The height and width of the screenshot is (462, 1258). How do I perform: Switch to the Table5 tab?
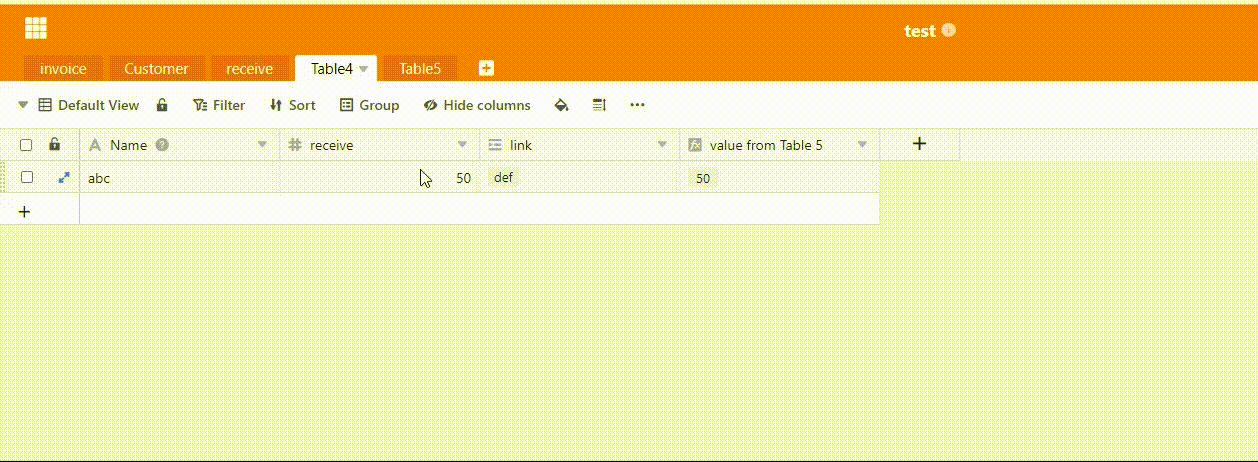[x=420, y=69]
